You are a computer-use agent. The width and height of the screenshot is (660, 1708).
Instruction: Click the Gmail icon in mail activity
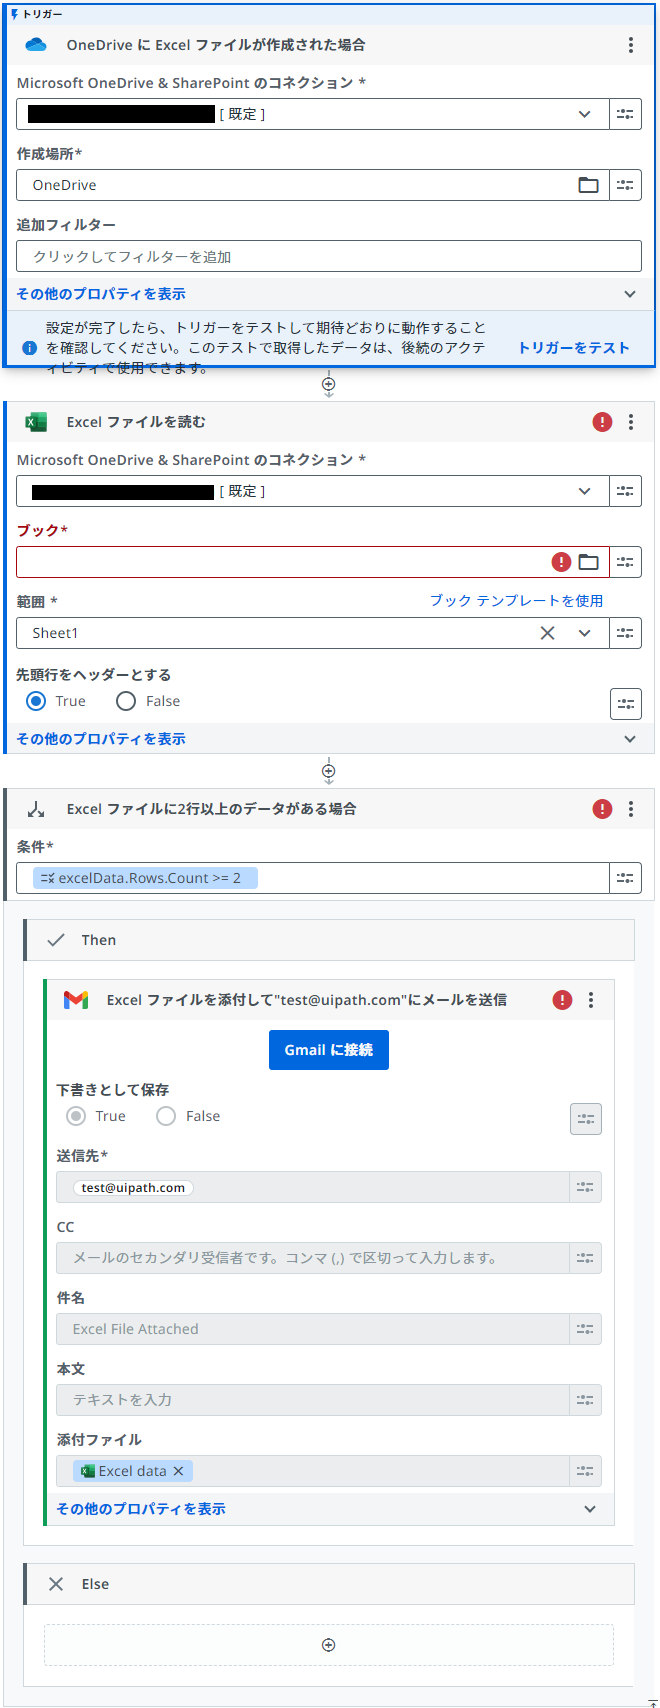tap(76, 1000)
